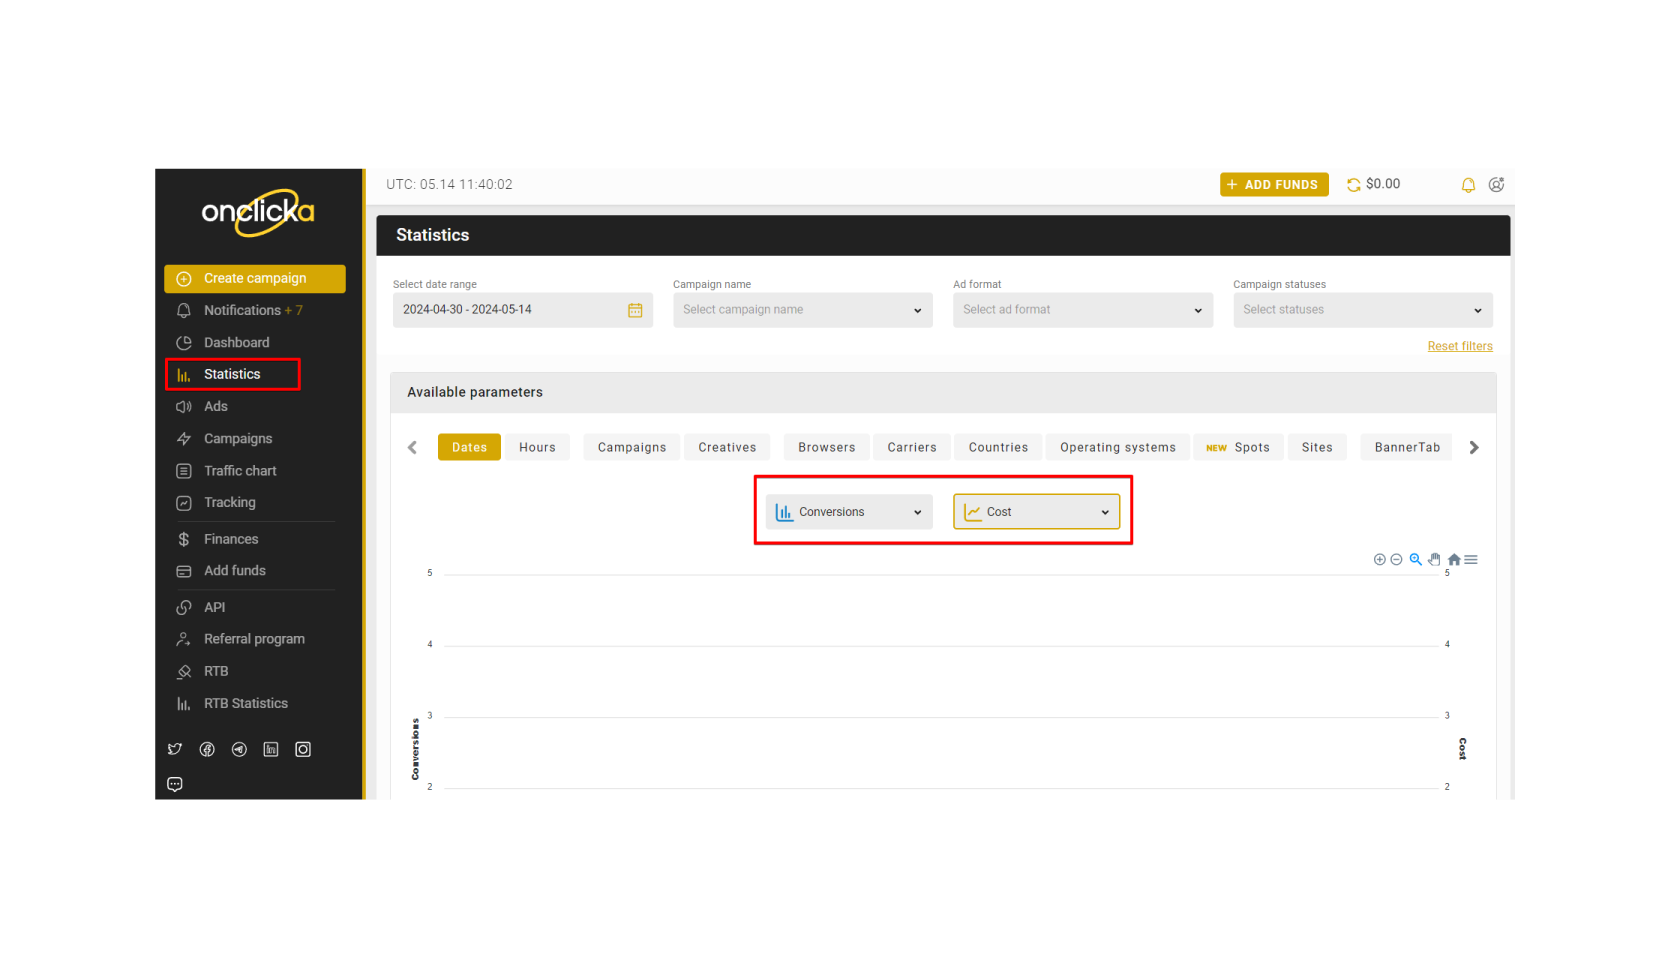This screenshot has height=969, width=1670.
Task: Open the user account profile icon
Action: click(x=1496, y=185)
